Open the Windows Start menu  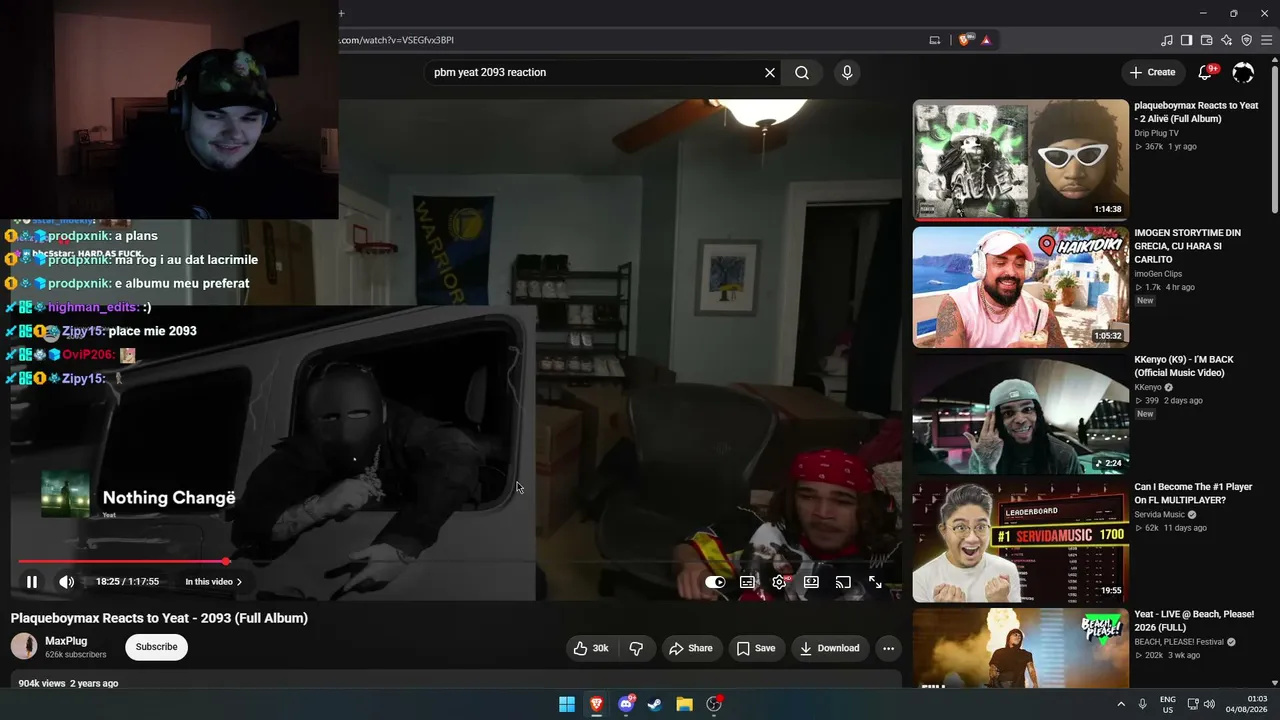[567, 704]
